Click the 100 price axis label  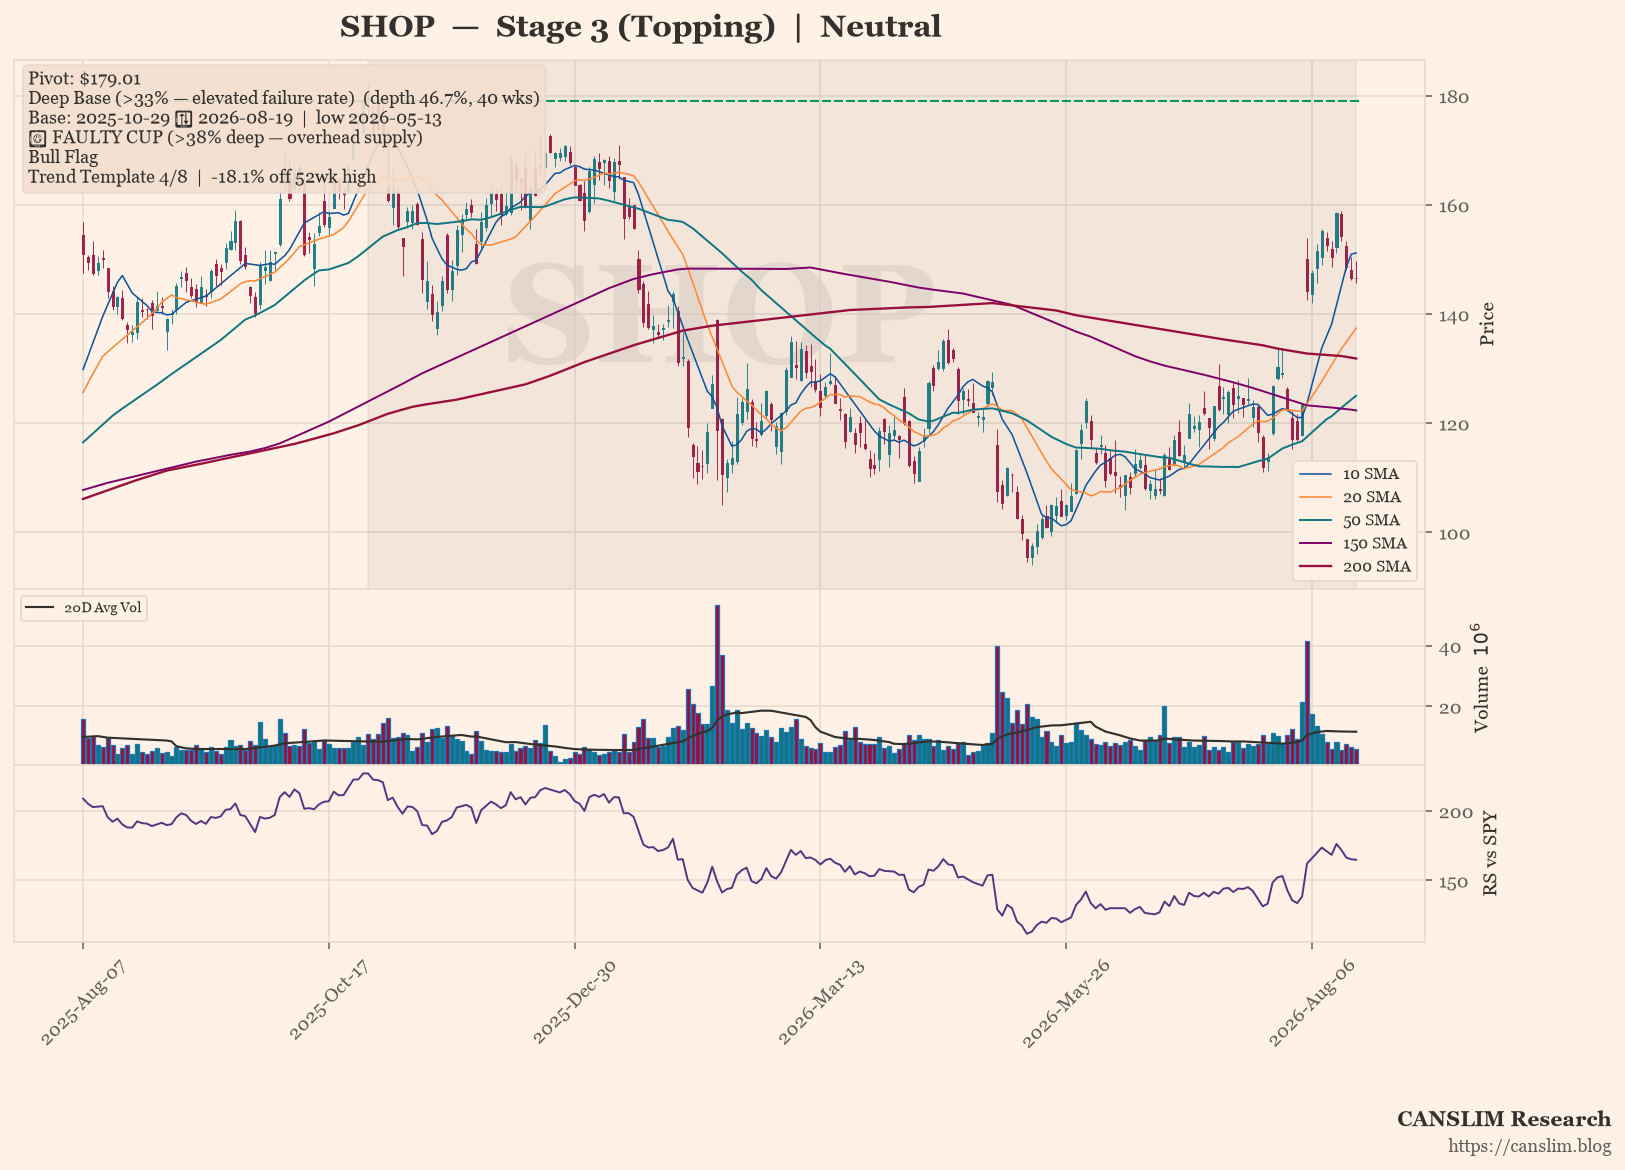[x=1455, y=533]
